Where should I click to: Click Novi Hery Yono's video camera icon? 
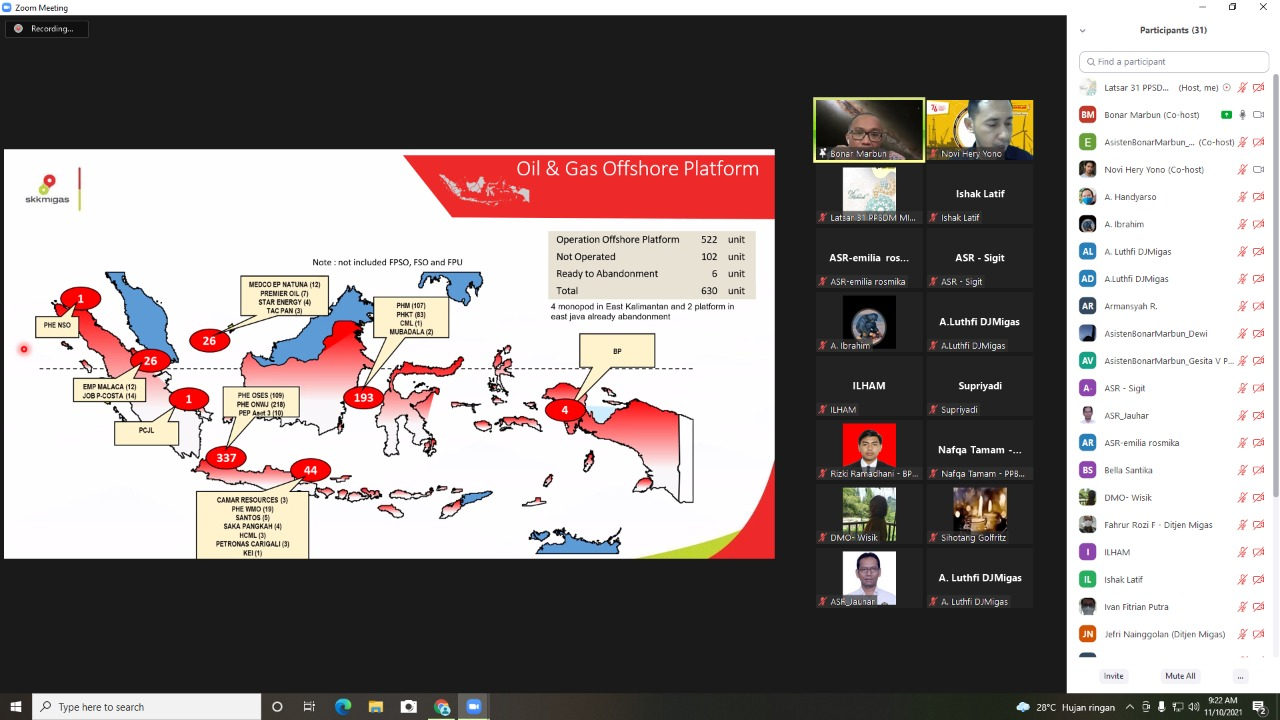(x=1259, y=170)
